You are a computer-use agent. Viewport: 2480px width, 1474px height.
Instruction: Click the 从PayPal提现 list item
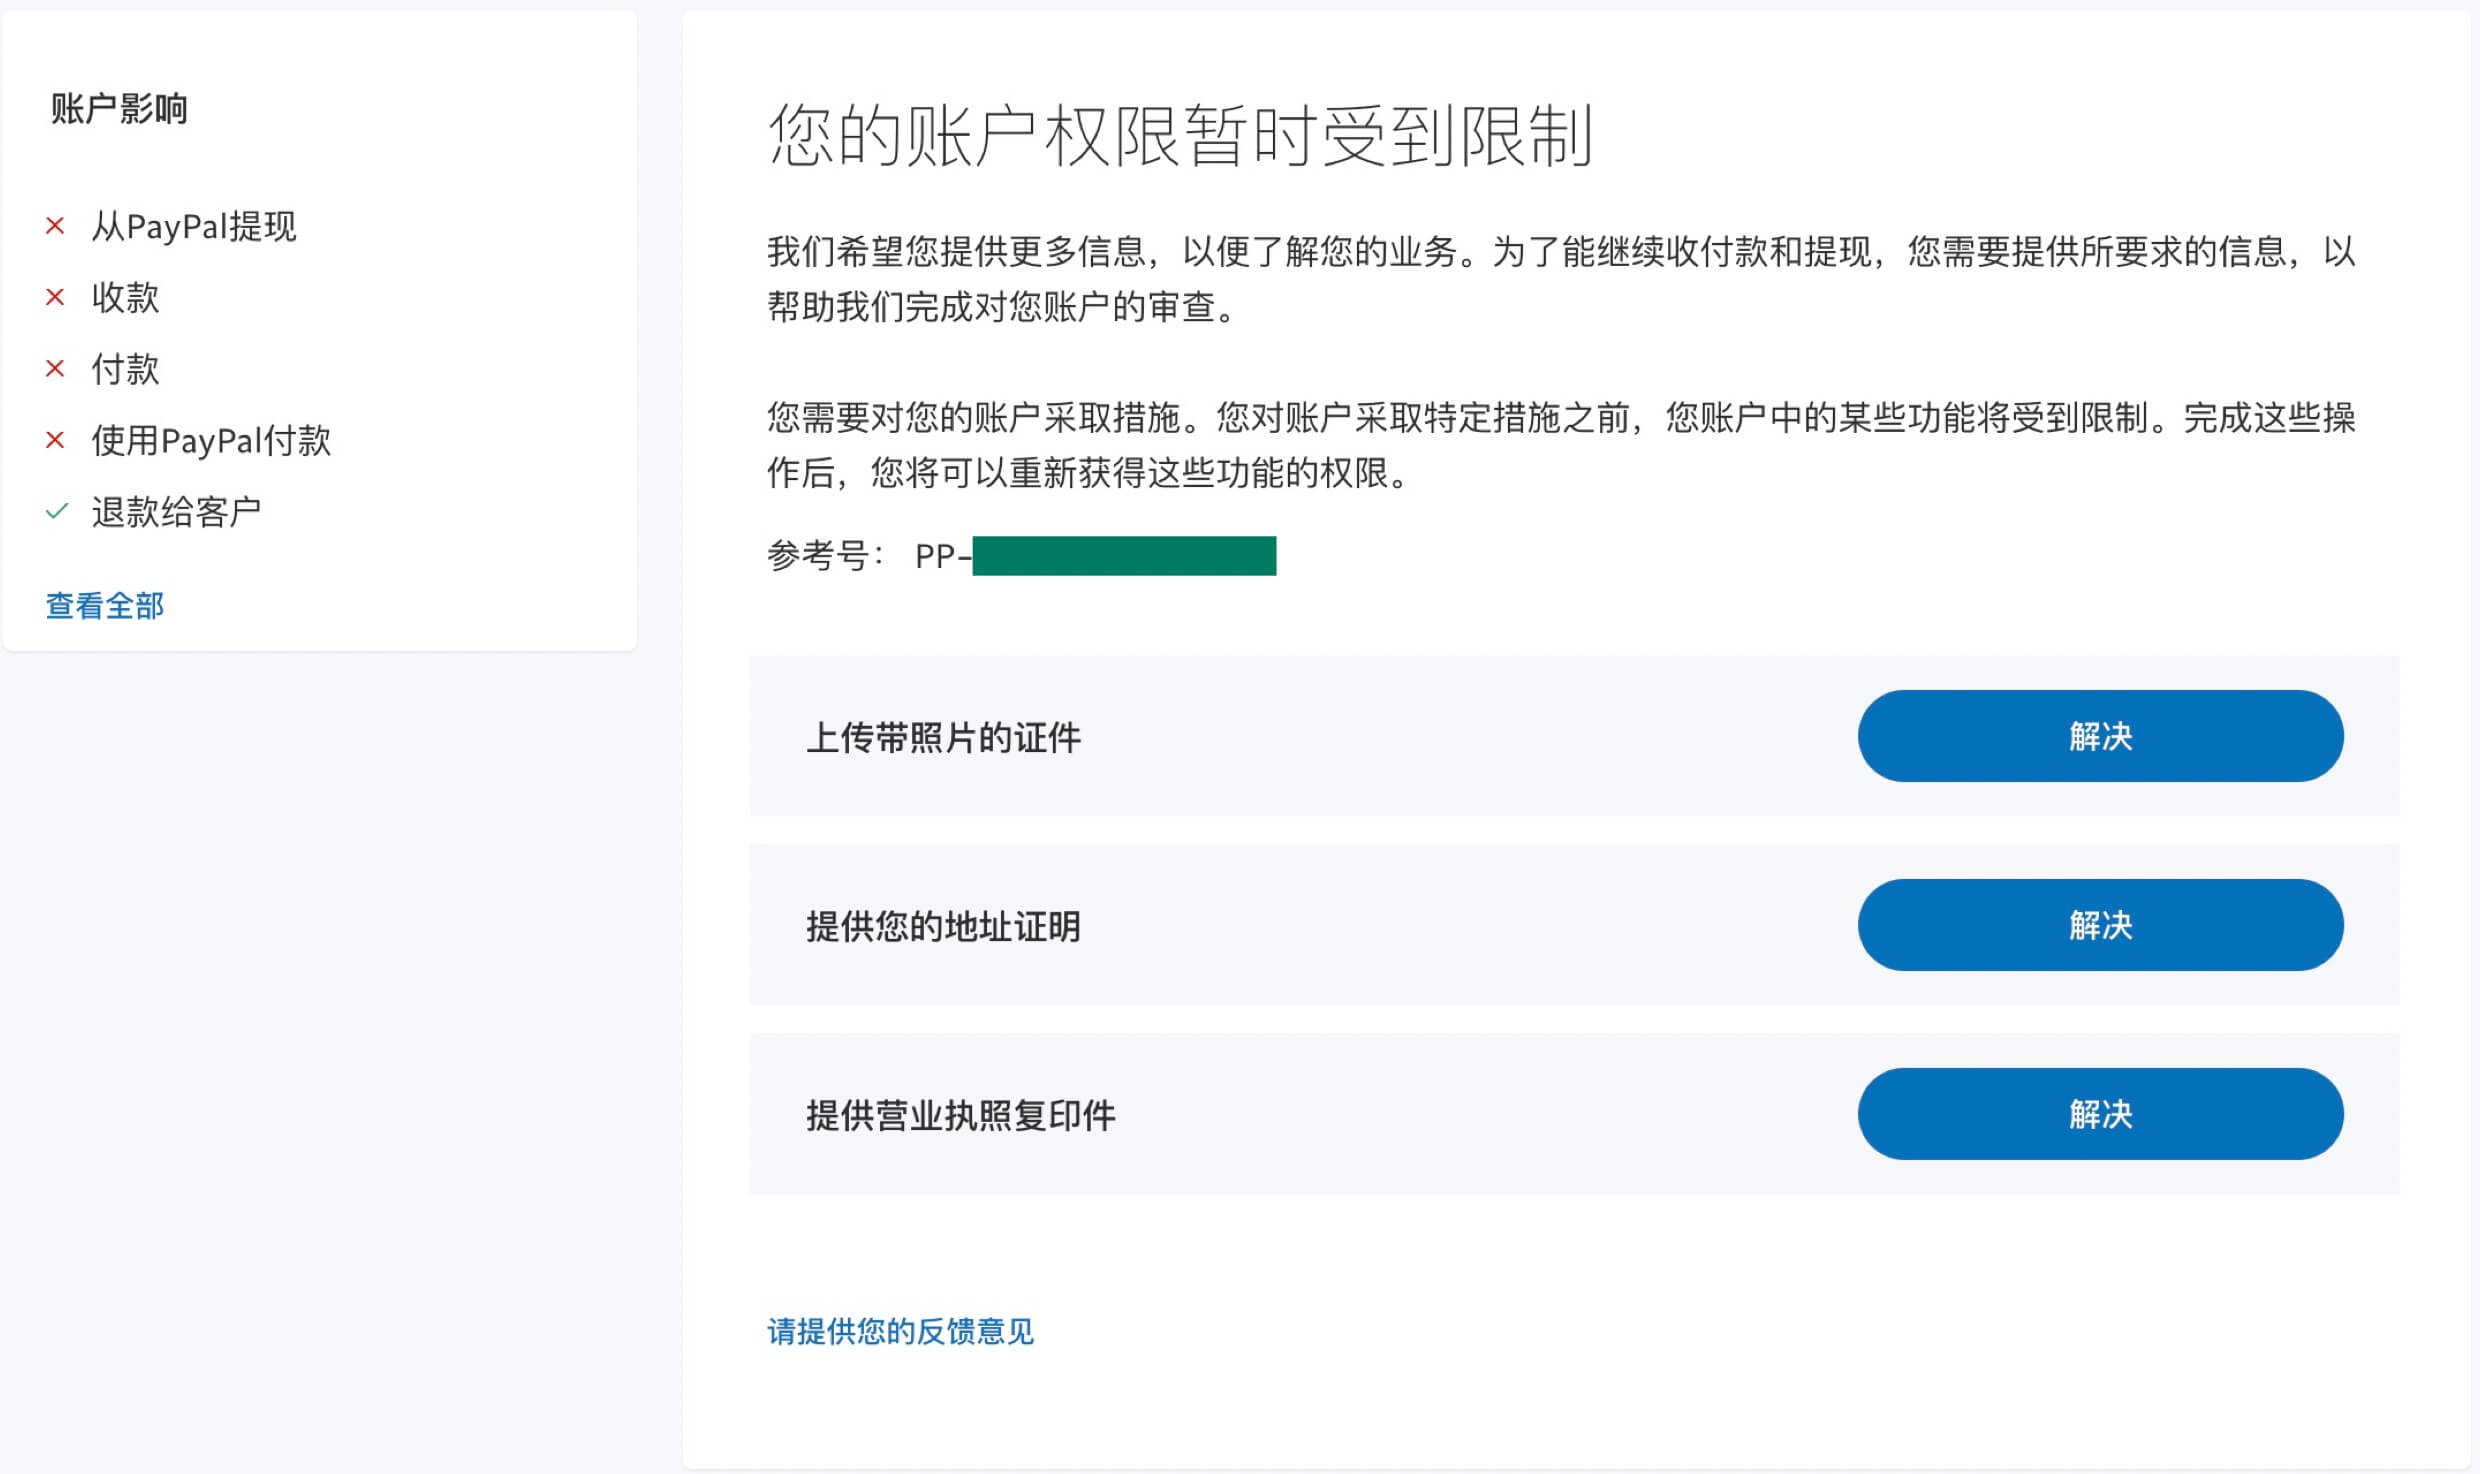pyautogui.click(x=195, y=228)
